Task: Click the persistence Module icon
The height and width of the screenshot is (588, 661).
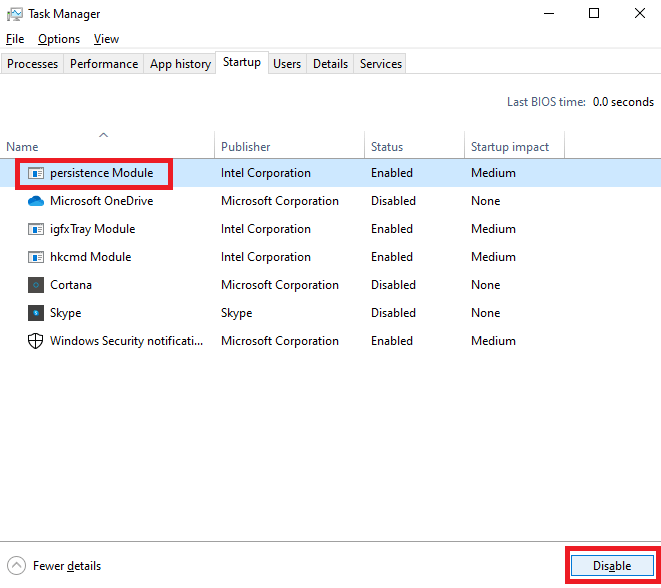Action: click(36, 173)
